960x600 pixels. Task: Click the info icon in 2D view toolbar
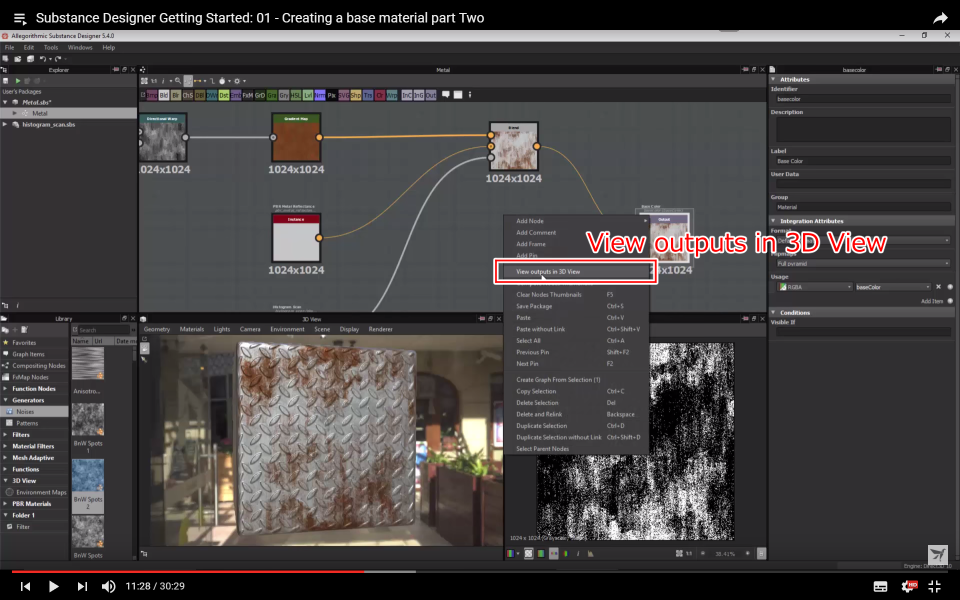(578, 553)
